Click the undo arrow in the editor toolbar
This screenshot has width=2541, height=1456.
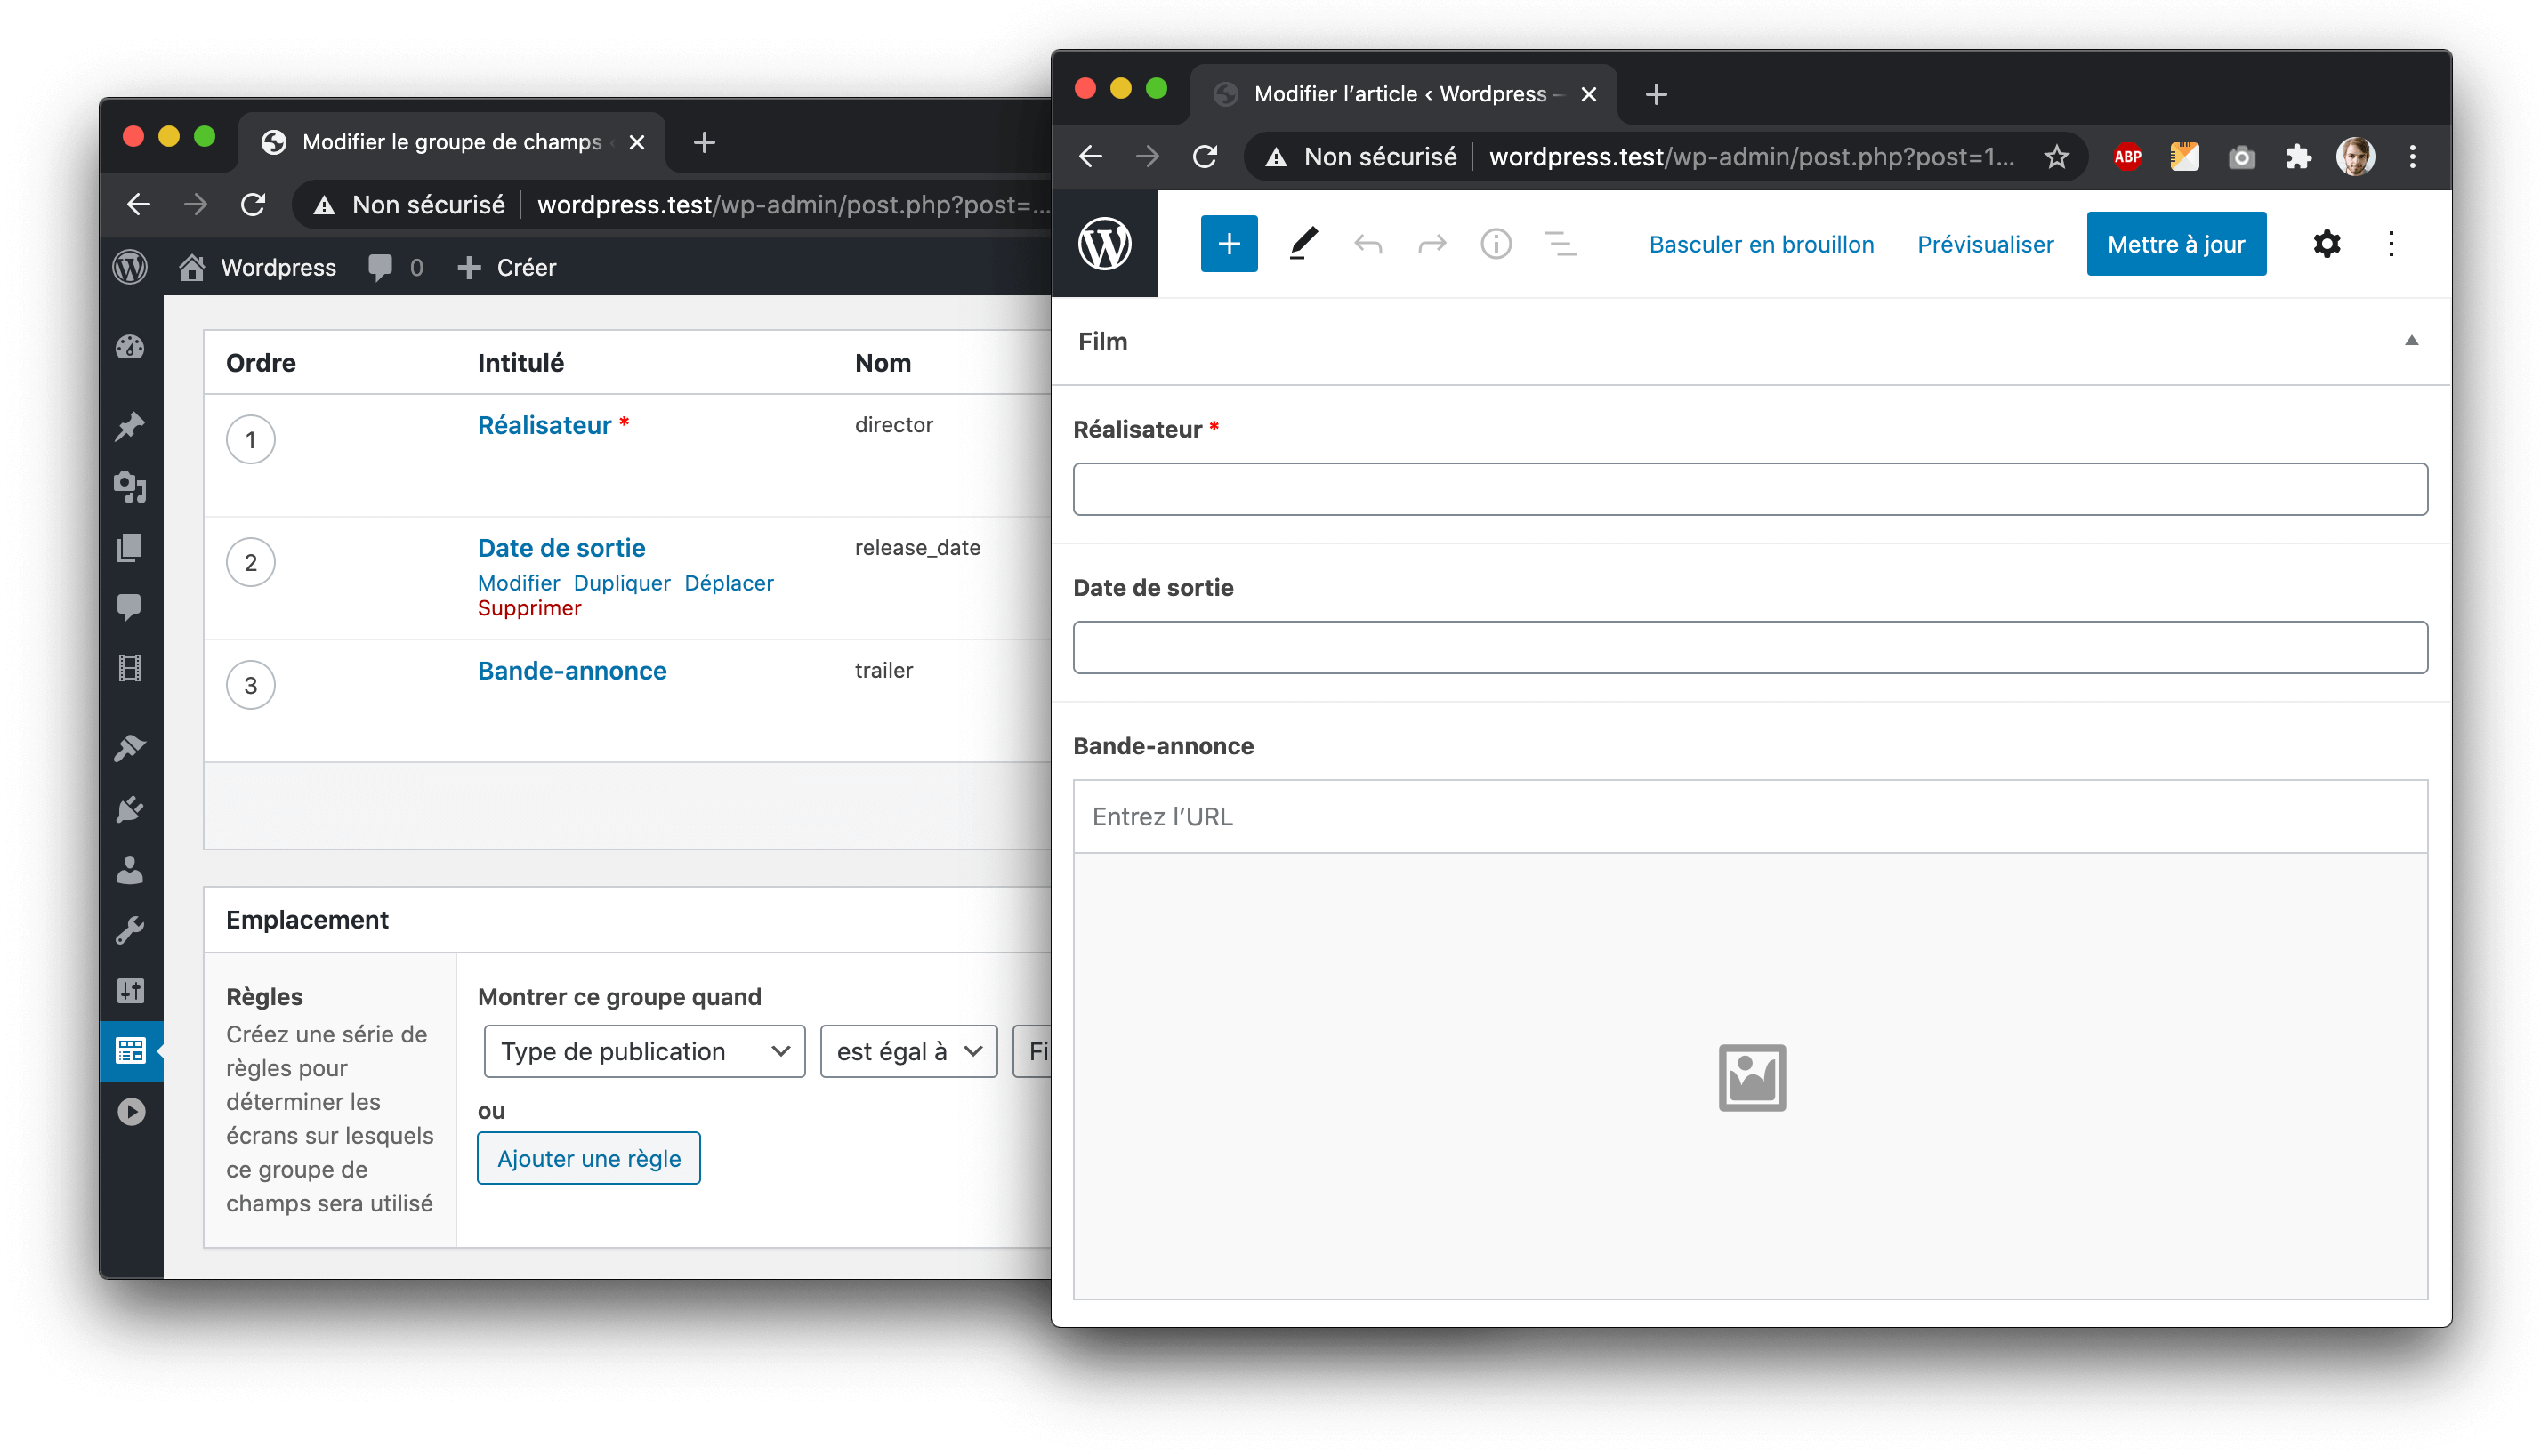1367,244
